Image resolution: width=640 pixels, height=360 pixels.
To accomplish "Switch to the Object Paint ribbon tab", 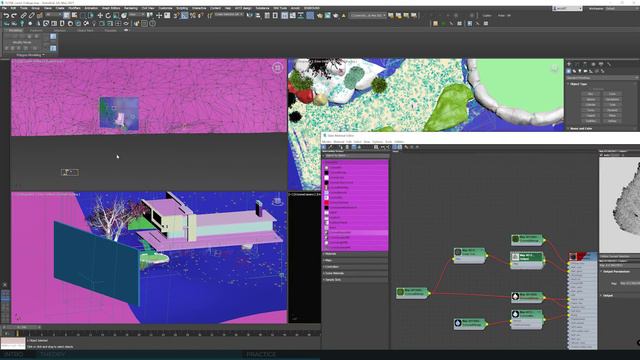I will click(x=85, y=30).
